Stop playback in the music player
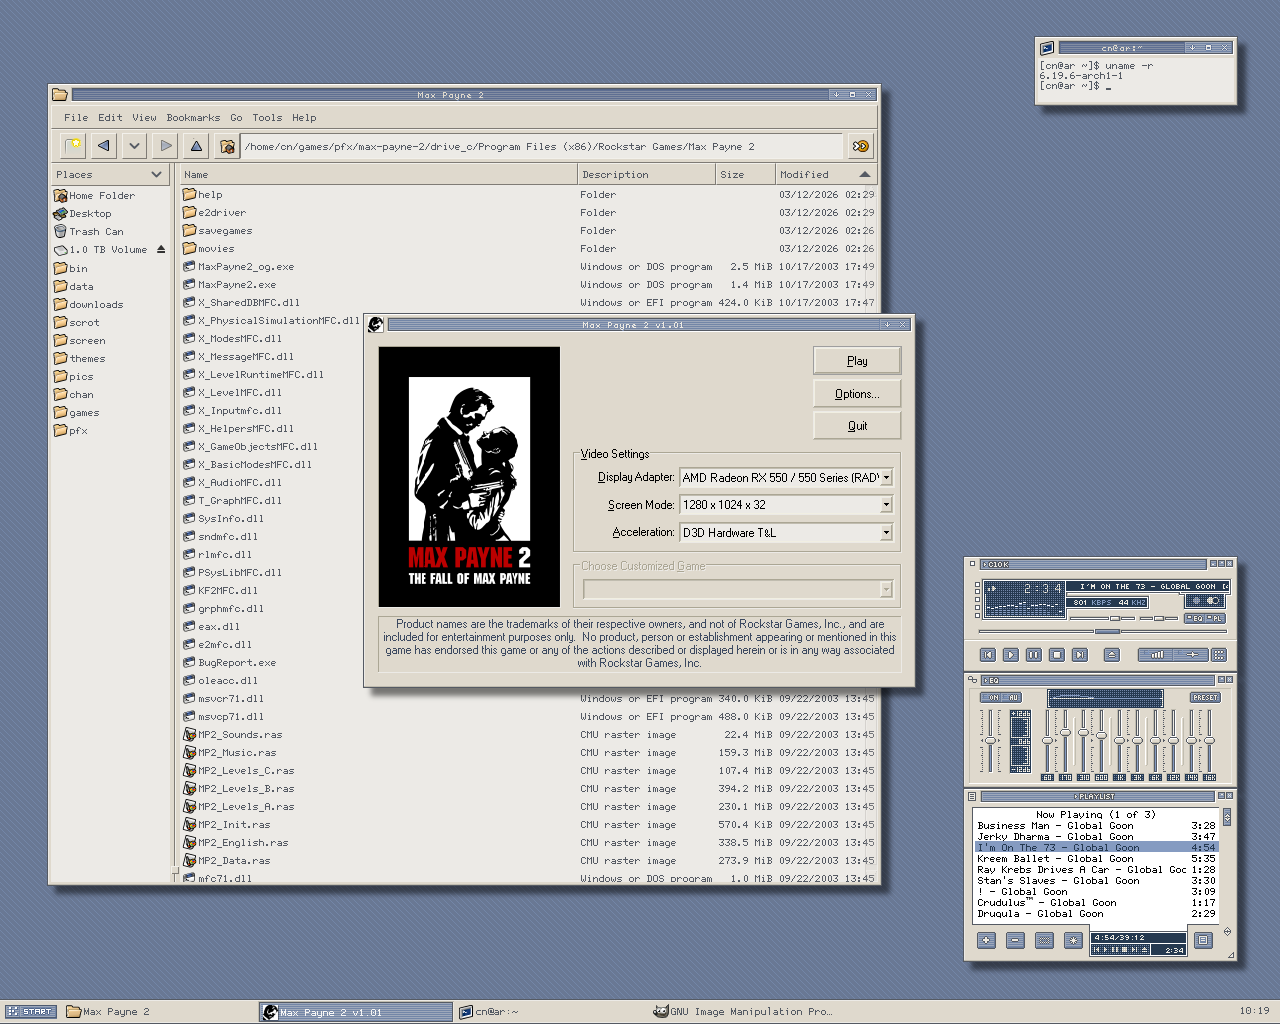1280x1024 pixels. tap(1057, 655)
